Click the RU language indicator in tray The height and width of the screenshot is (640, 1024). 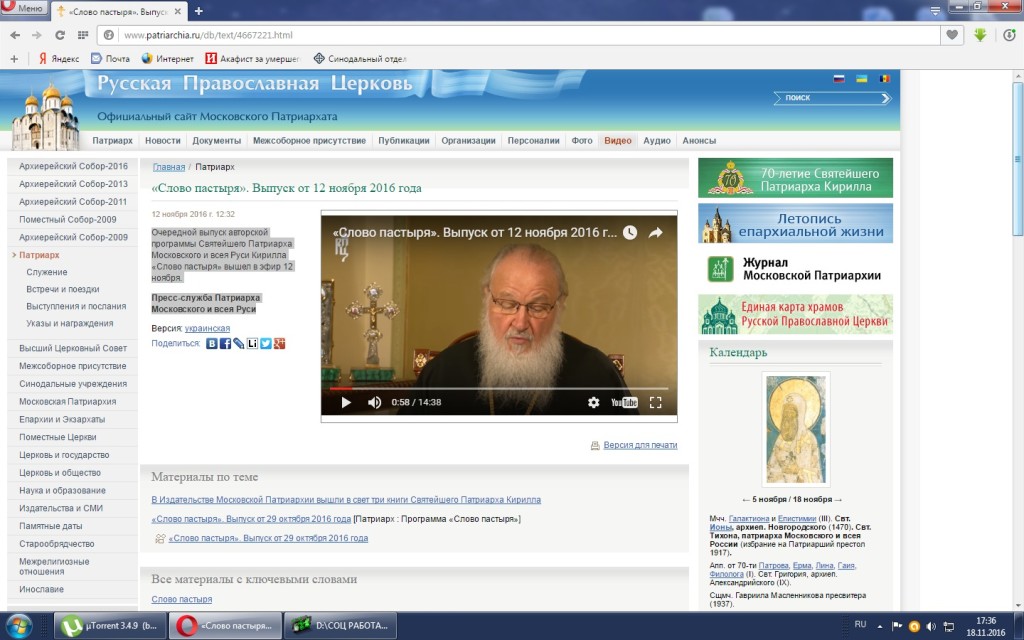coord(860,624)
